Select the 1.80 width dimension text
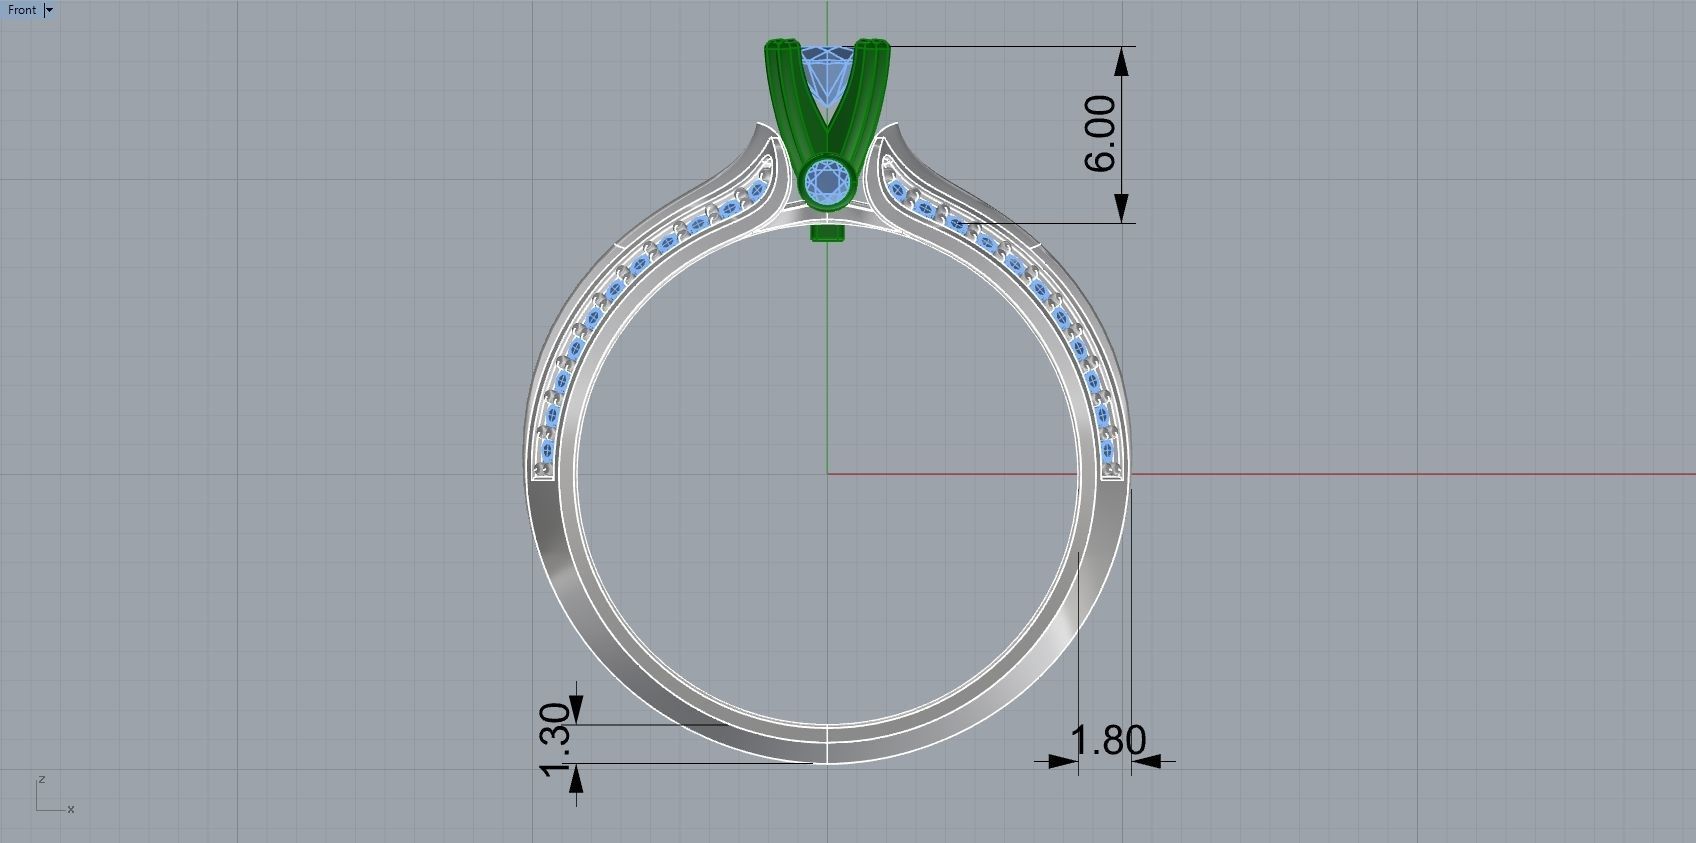 point(1108,741)
